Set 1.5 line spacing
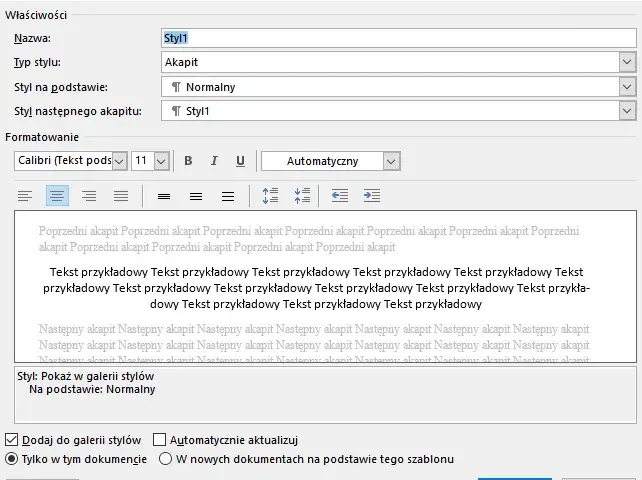642x480 pixels. pos(196,196)
